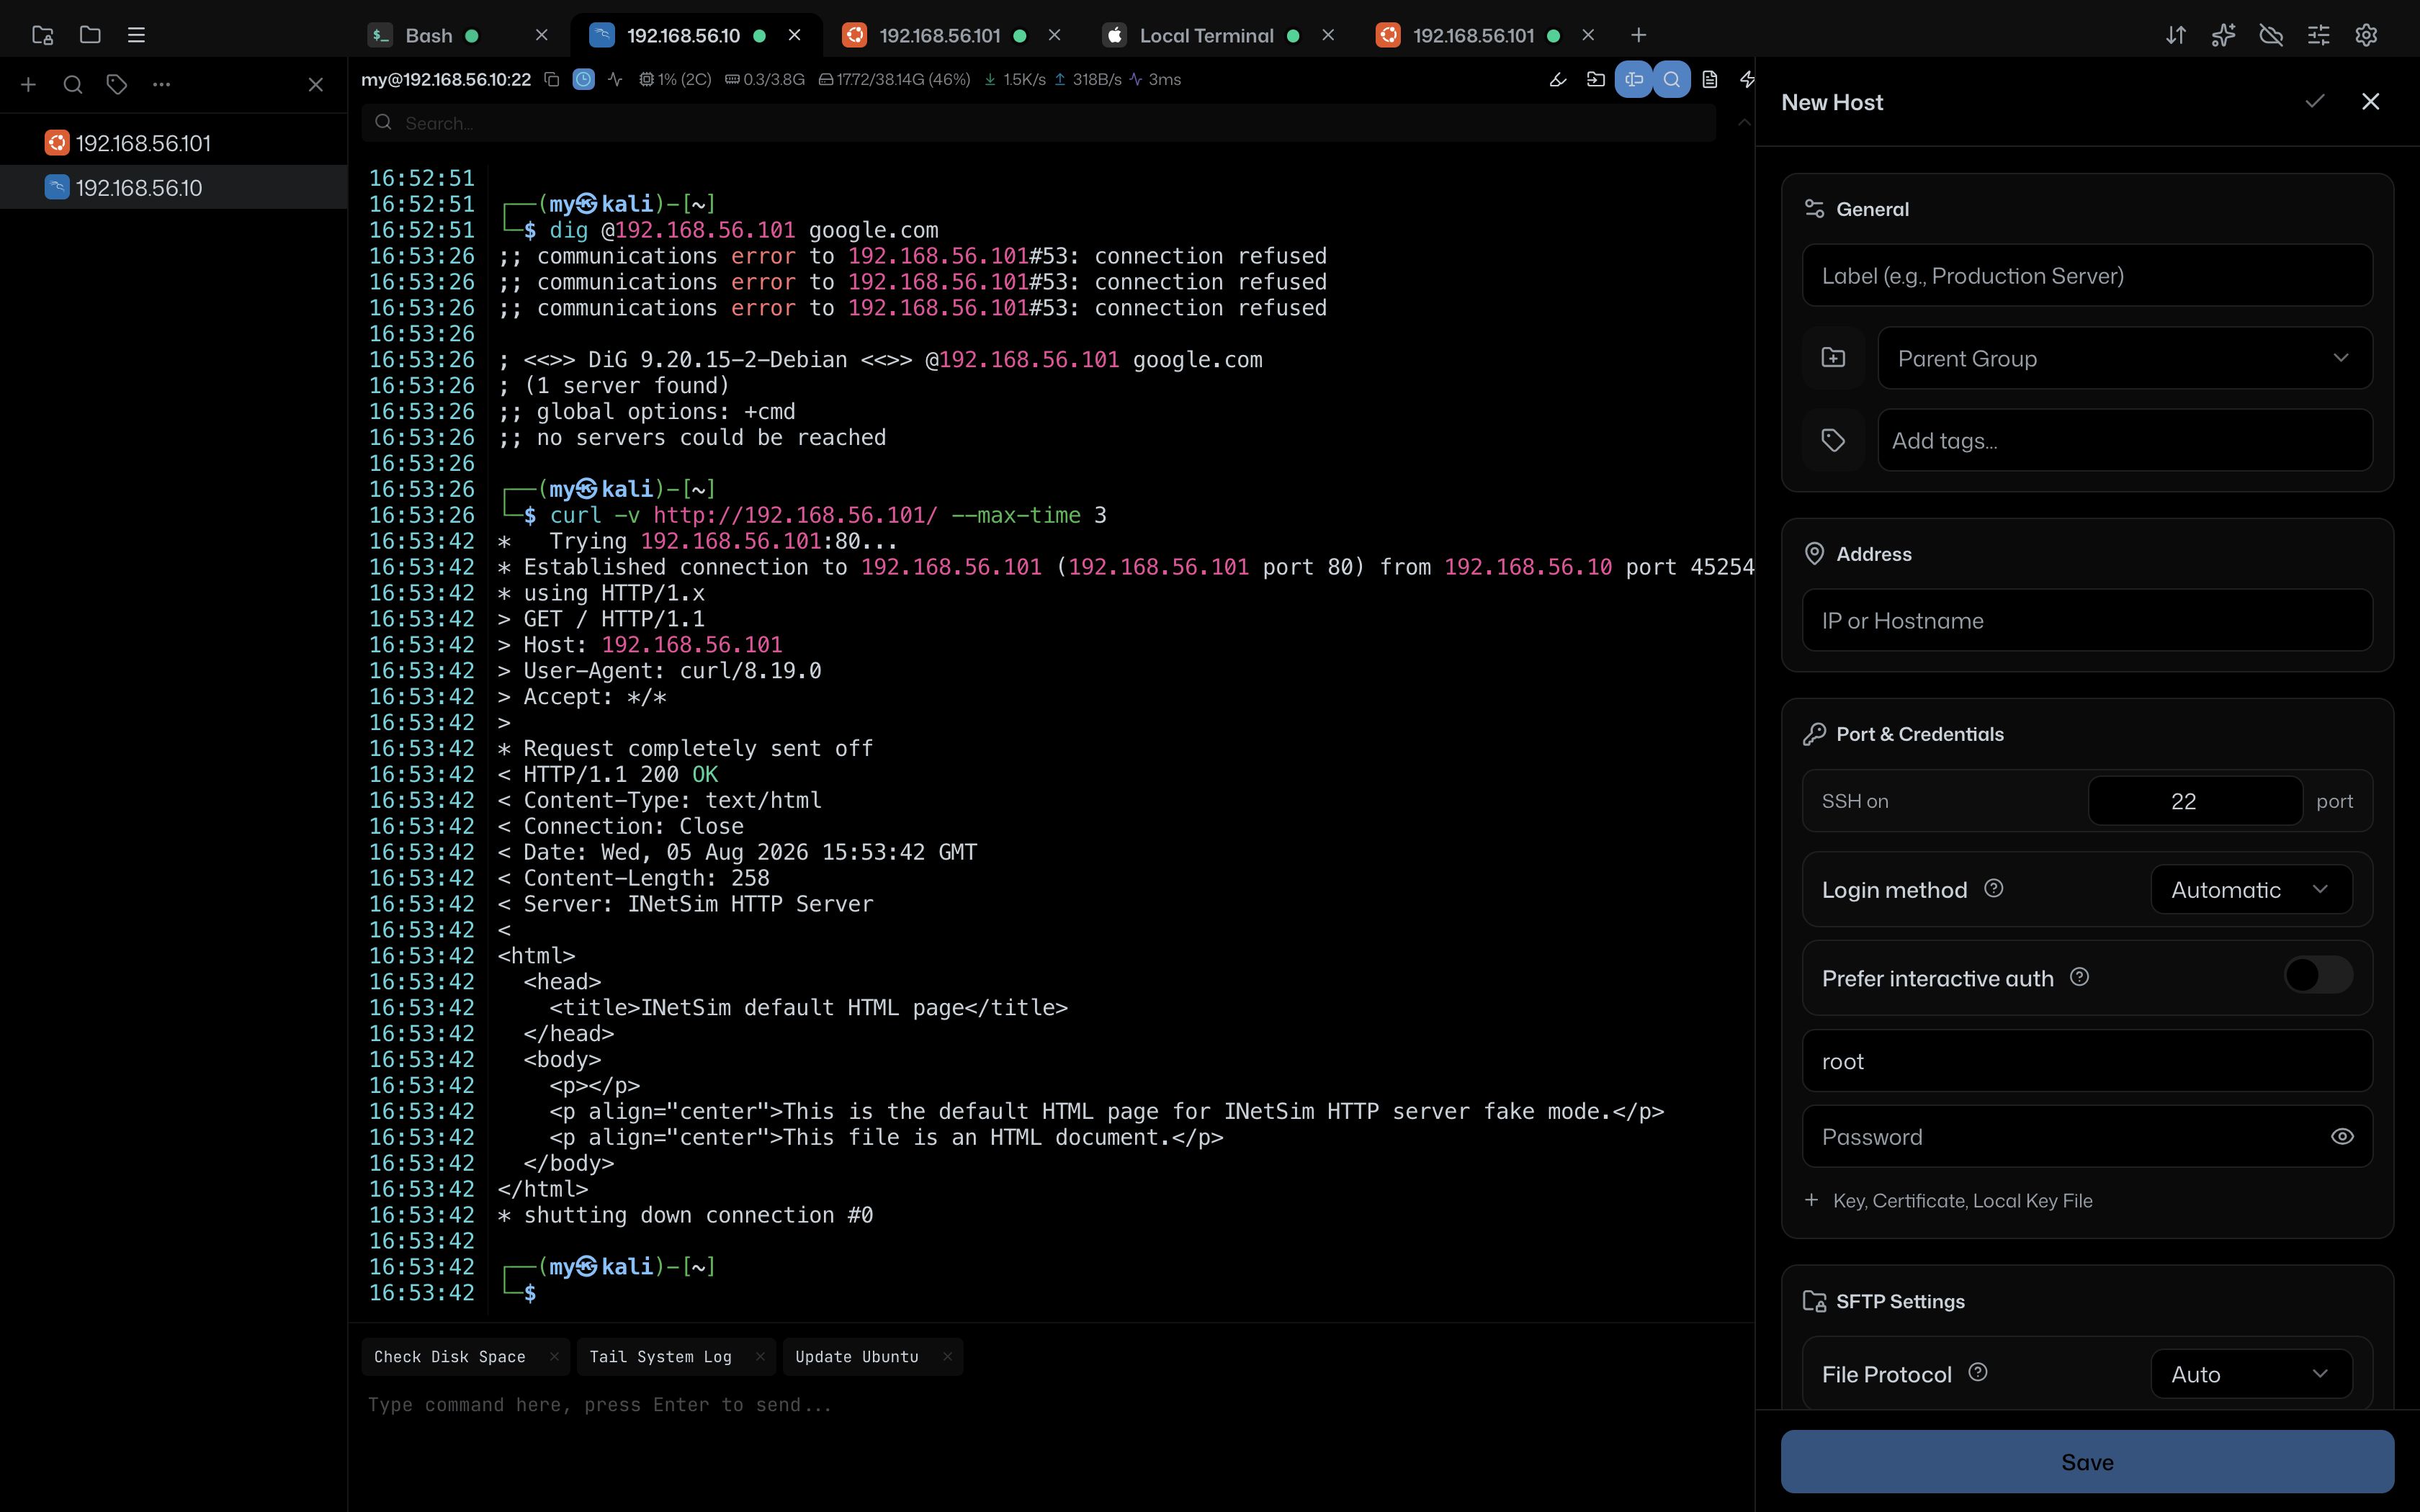The height and width of the screenshot is (1512, 2420).
Task: Click the hamburger menu icon at top left
Action: point(137,35)
